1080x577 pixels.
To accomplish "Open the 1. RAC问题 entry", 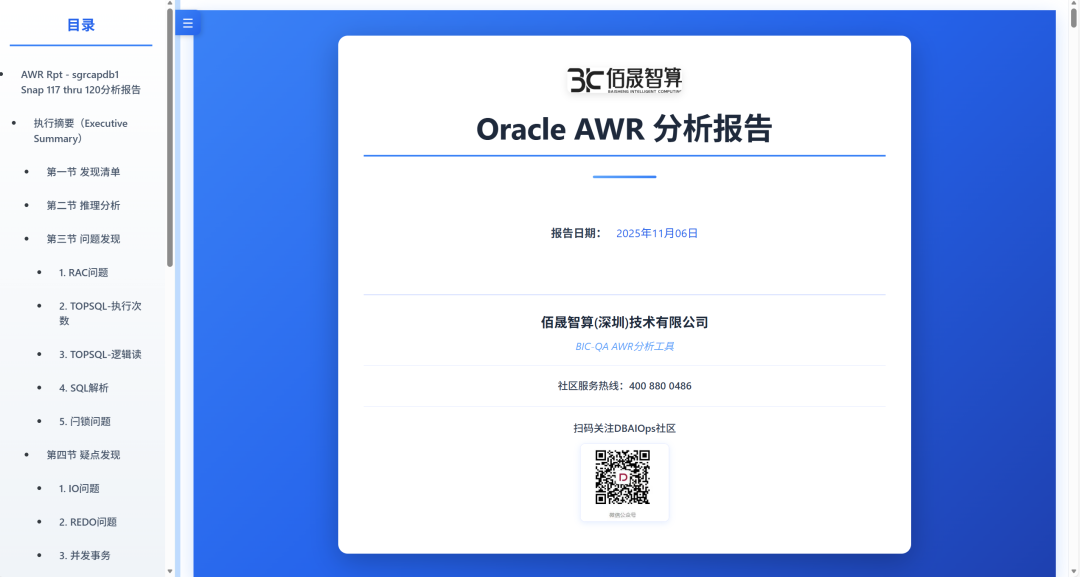I will pos(83,273).
